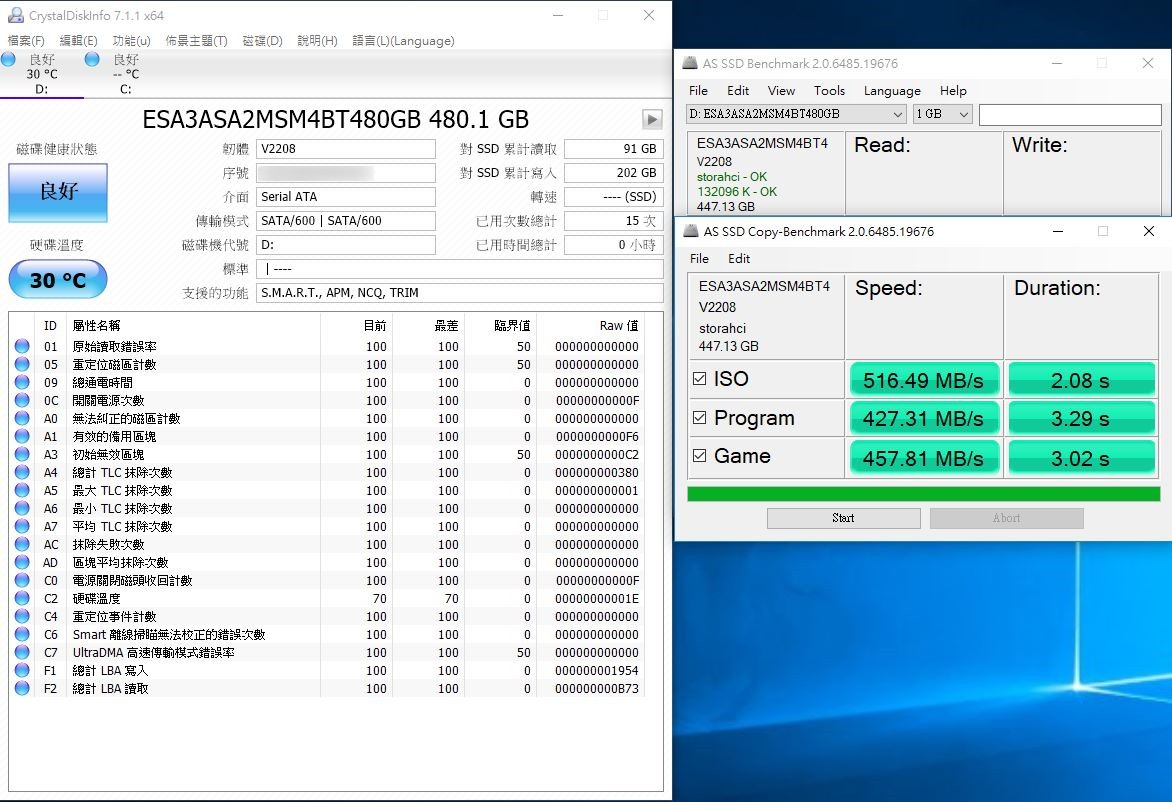
Task: Click status orb for attribute A4
Action: (x=22, y=472)
